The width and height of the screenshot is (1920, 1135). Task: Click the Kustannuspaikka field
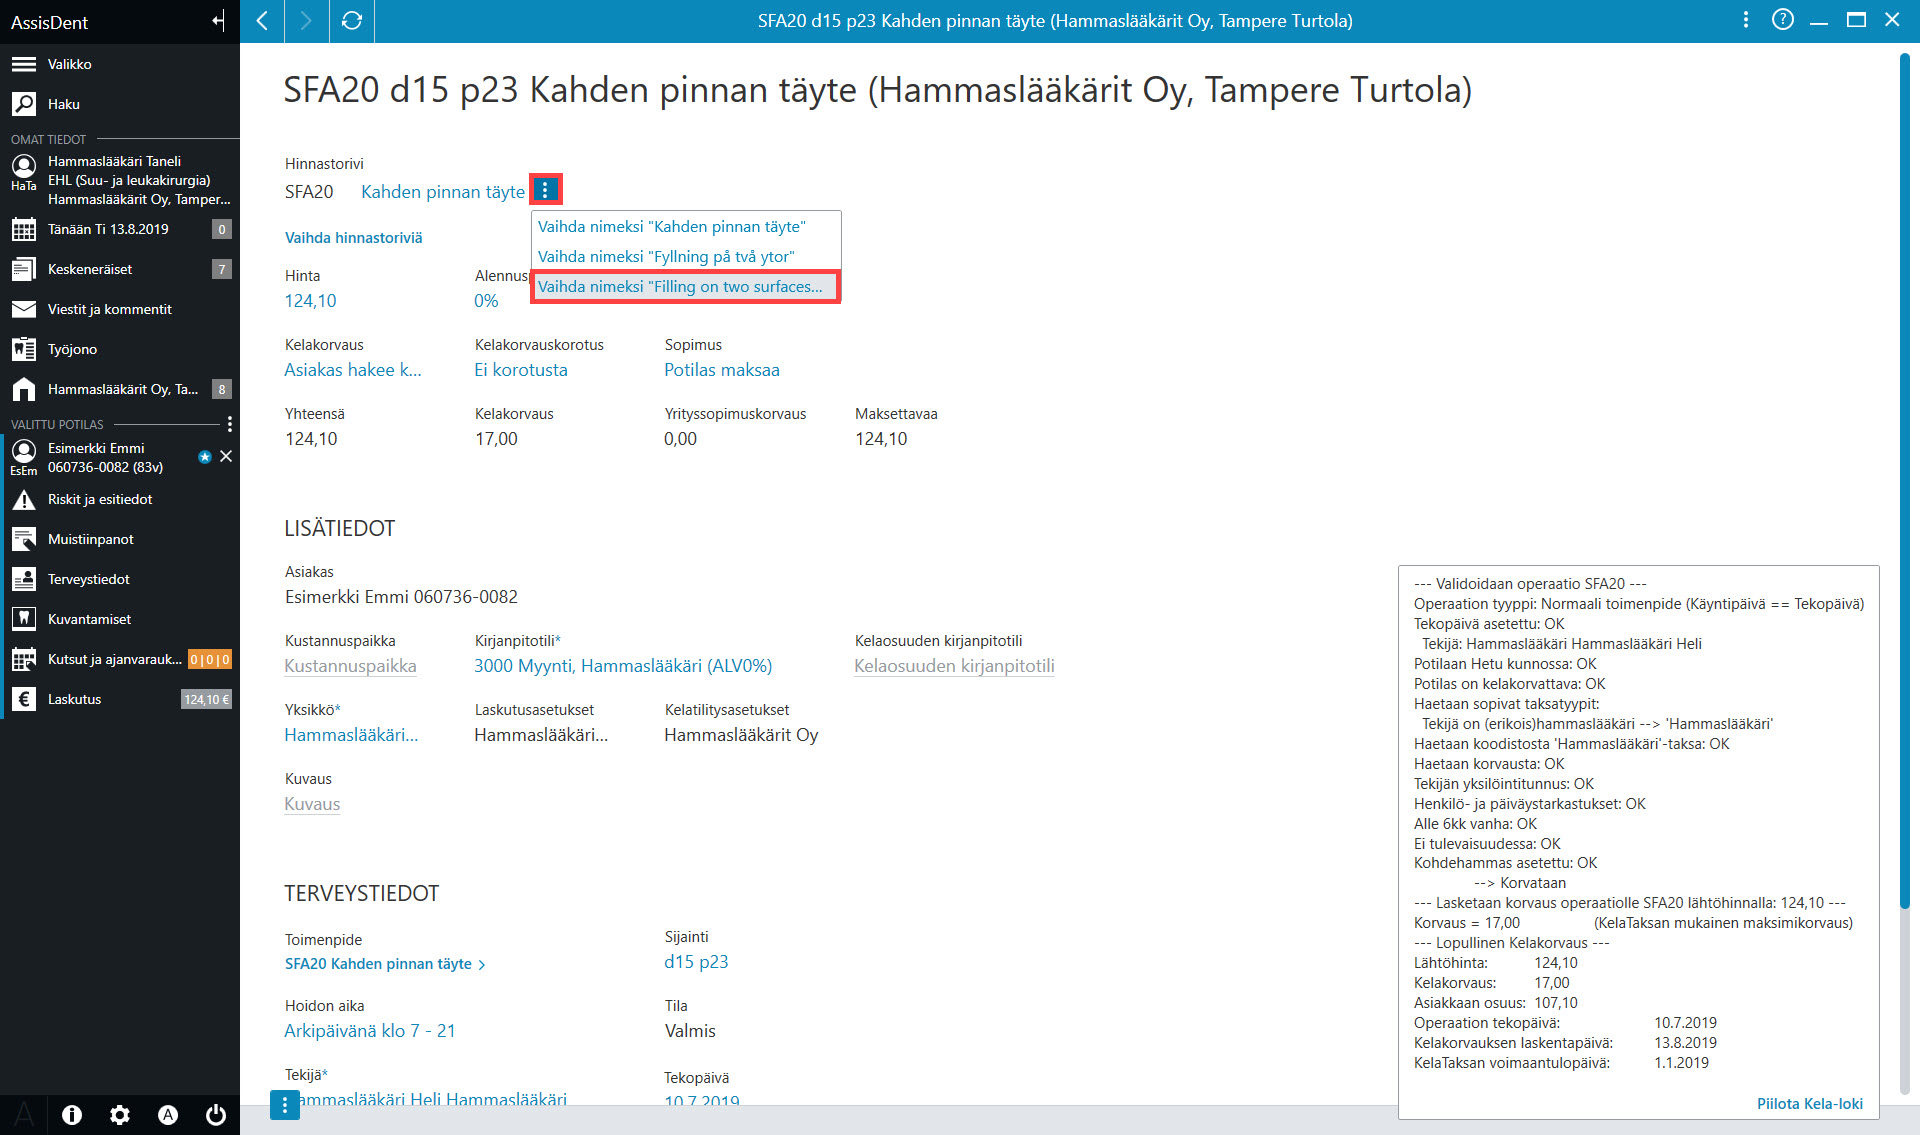(x=350, y=666)
